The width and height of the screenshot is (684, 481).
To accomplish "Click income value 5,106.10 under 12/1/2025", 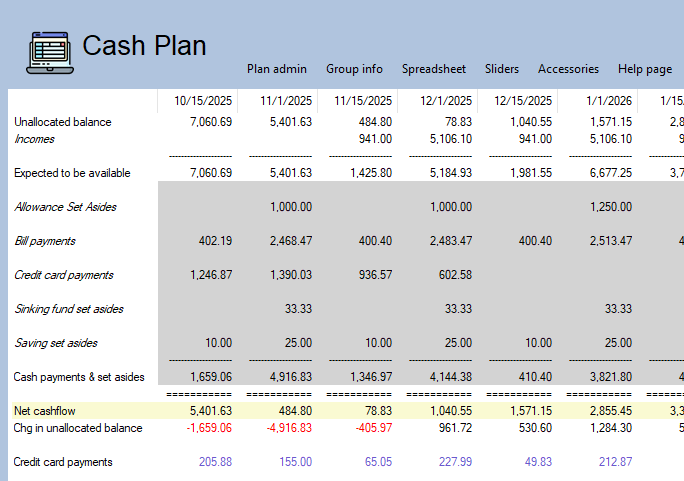I will (451, 139).
